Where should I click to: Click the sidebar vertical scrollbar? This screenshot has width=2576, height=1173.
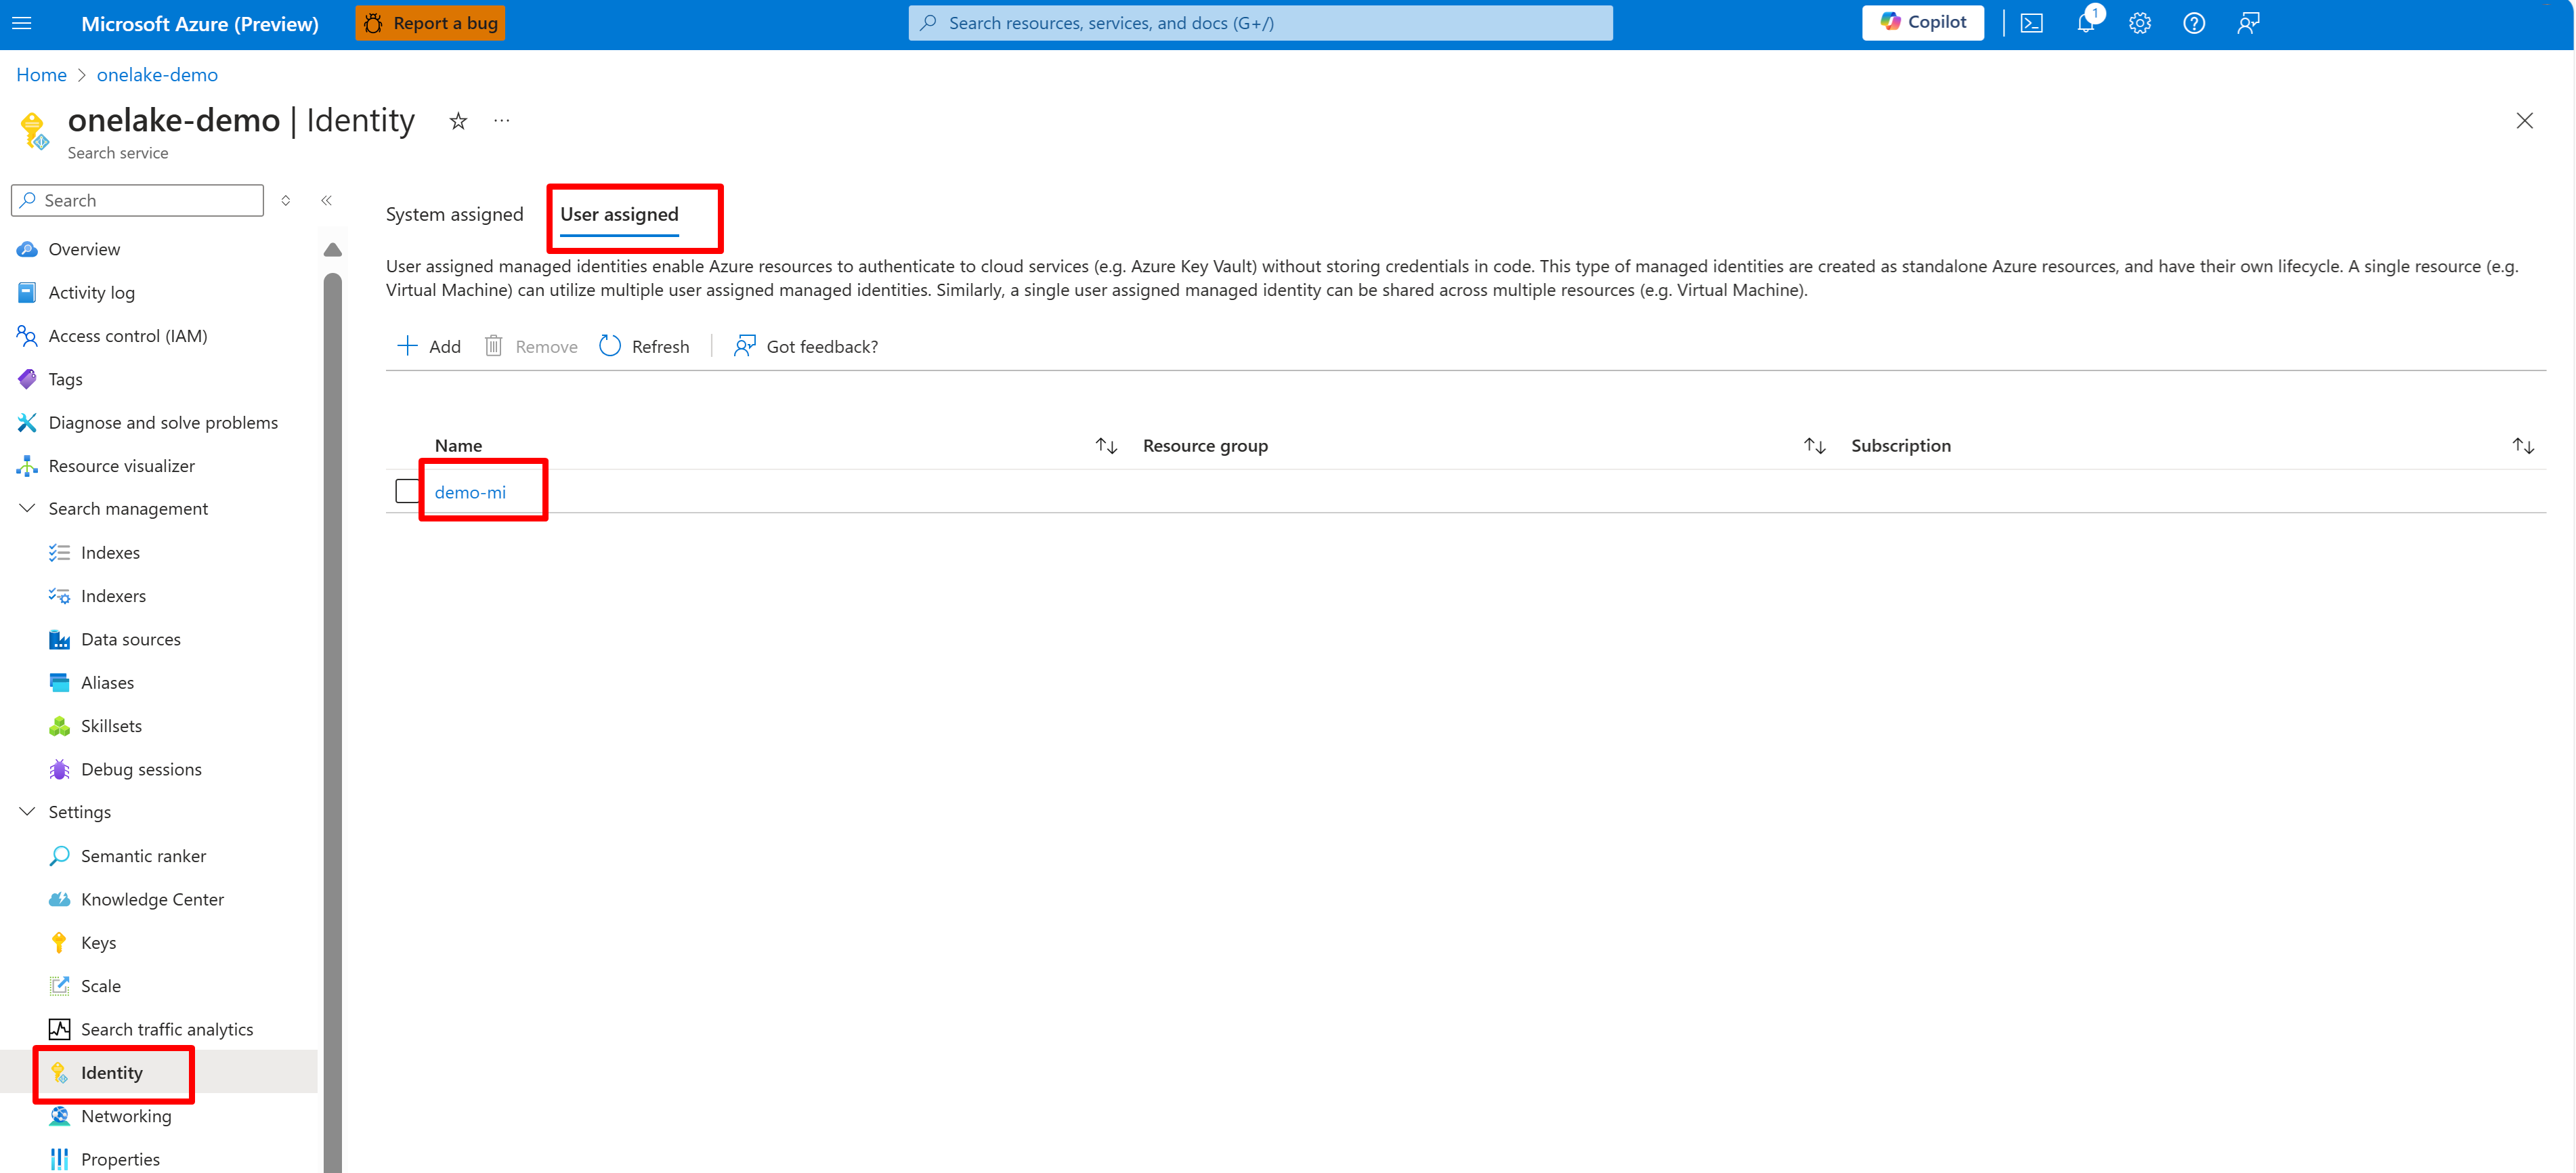[333, 700]
